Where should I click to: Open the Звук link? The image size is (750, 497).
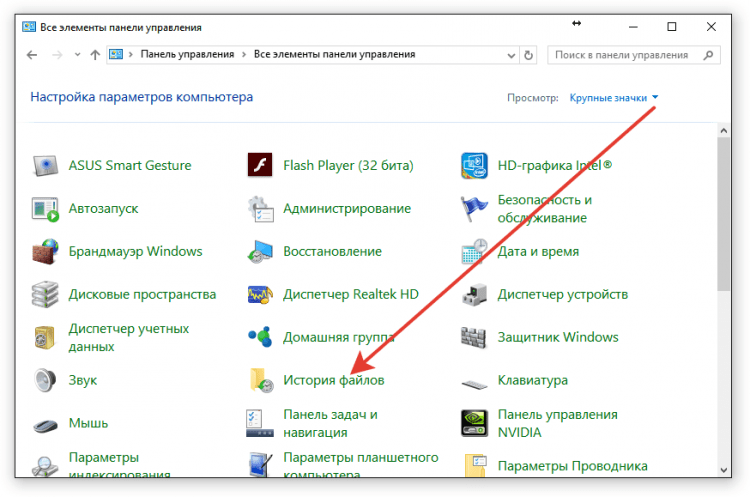83,381
